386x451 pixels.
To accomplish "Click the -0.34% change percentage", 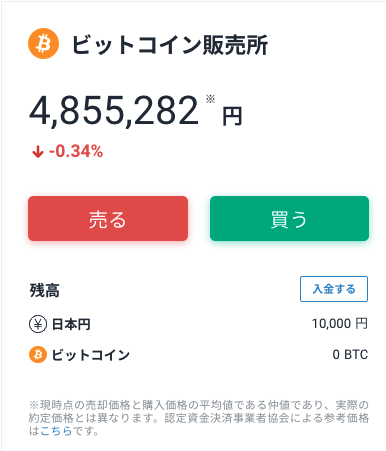I will (x=76, y=151).
